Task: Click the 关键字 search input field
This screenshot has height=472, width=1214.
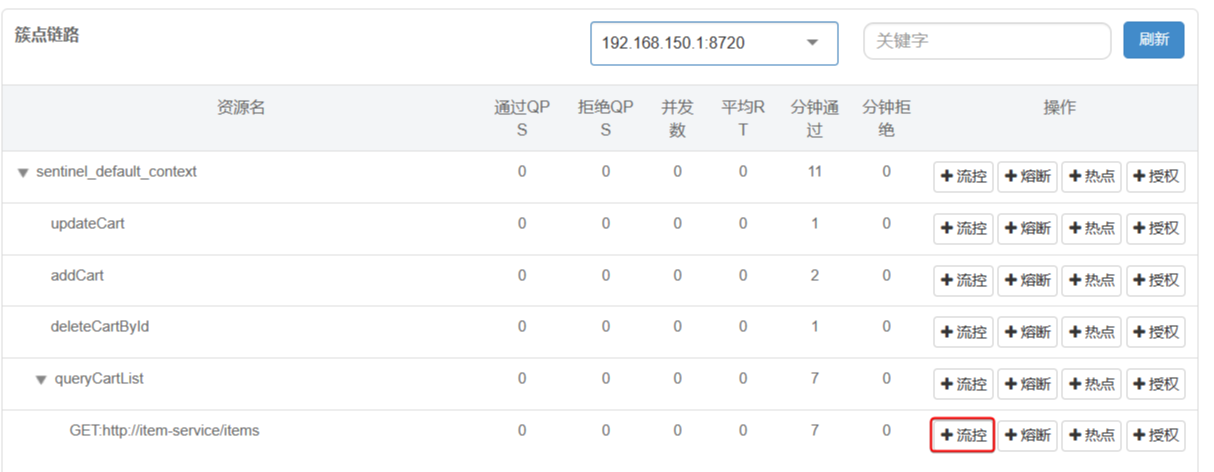Action: [x=986, y=42]
